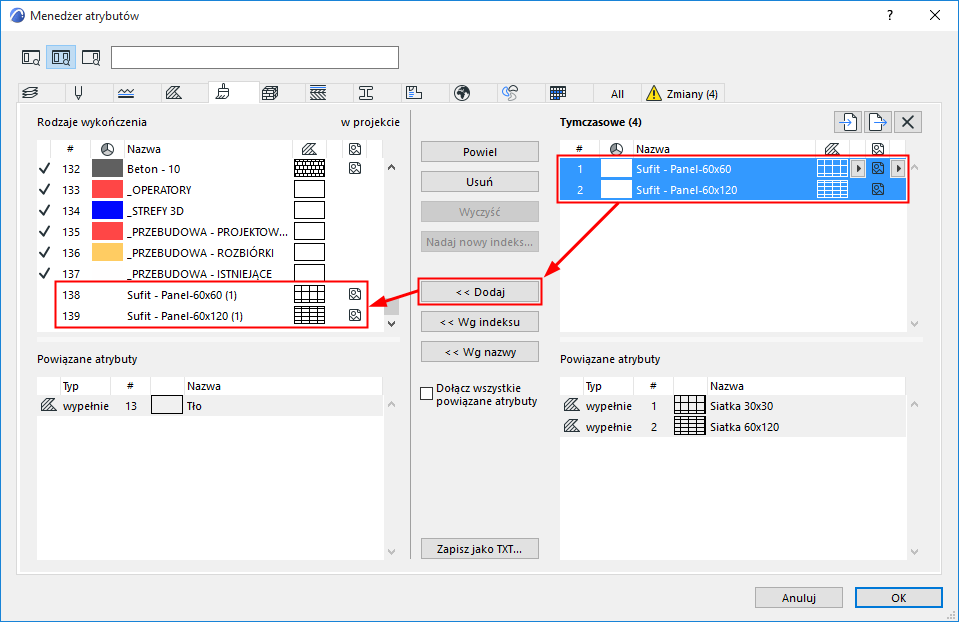The width and height of the screenshot is (959, 622).
Task: Open the Pens attribute tab
Action: click(x=78, y=93)
